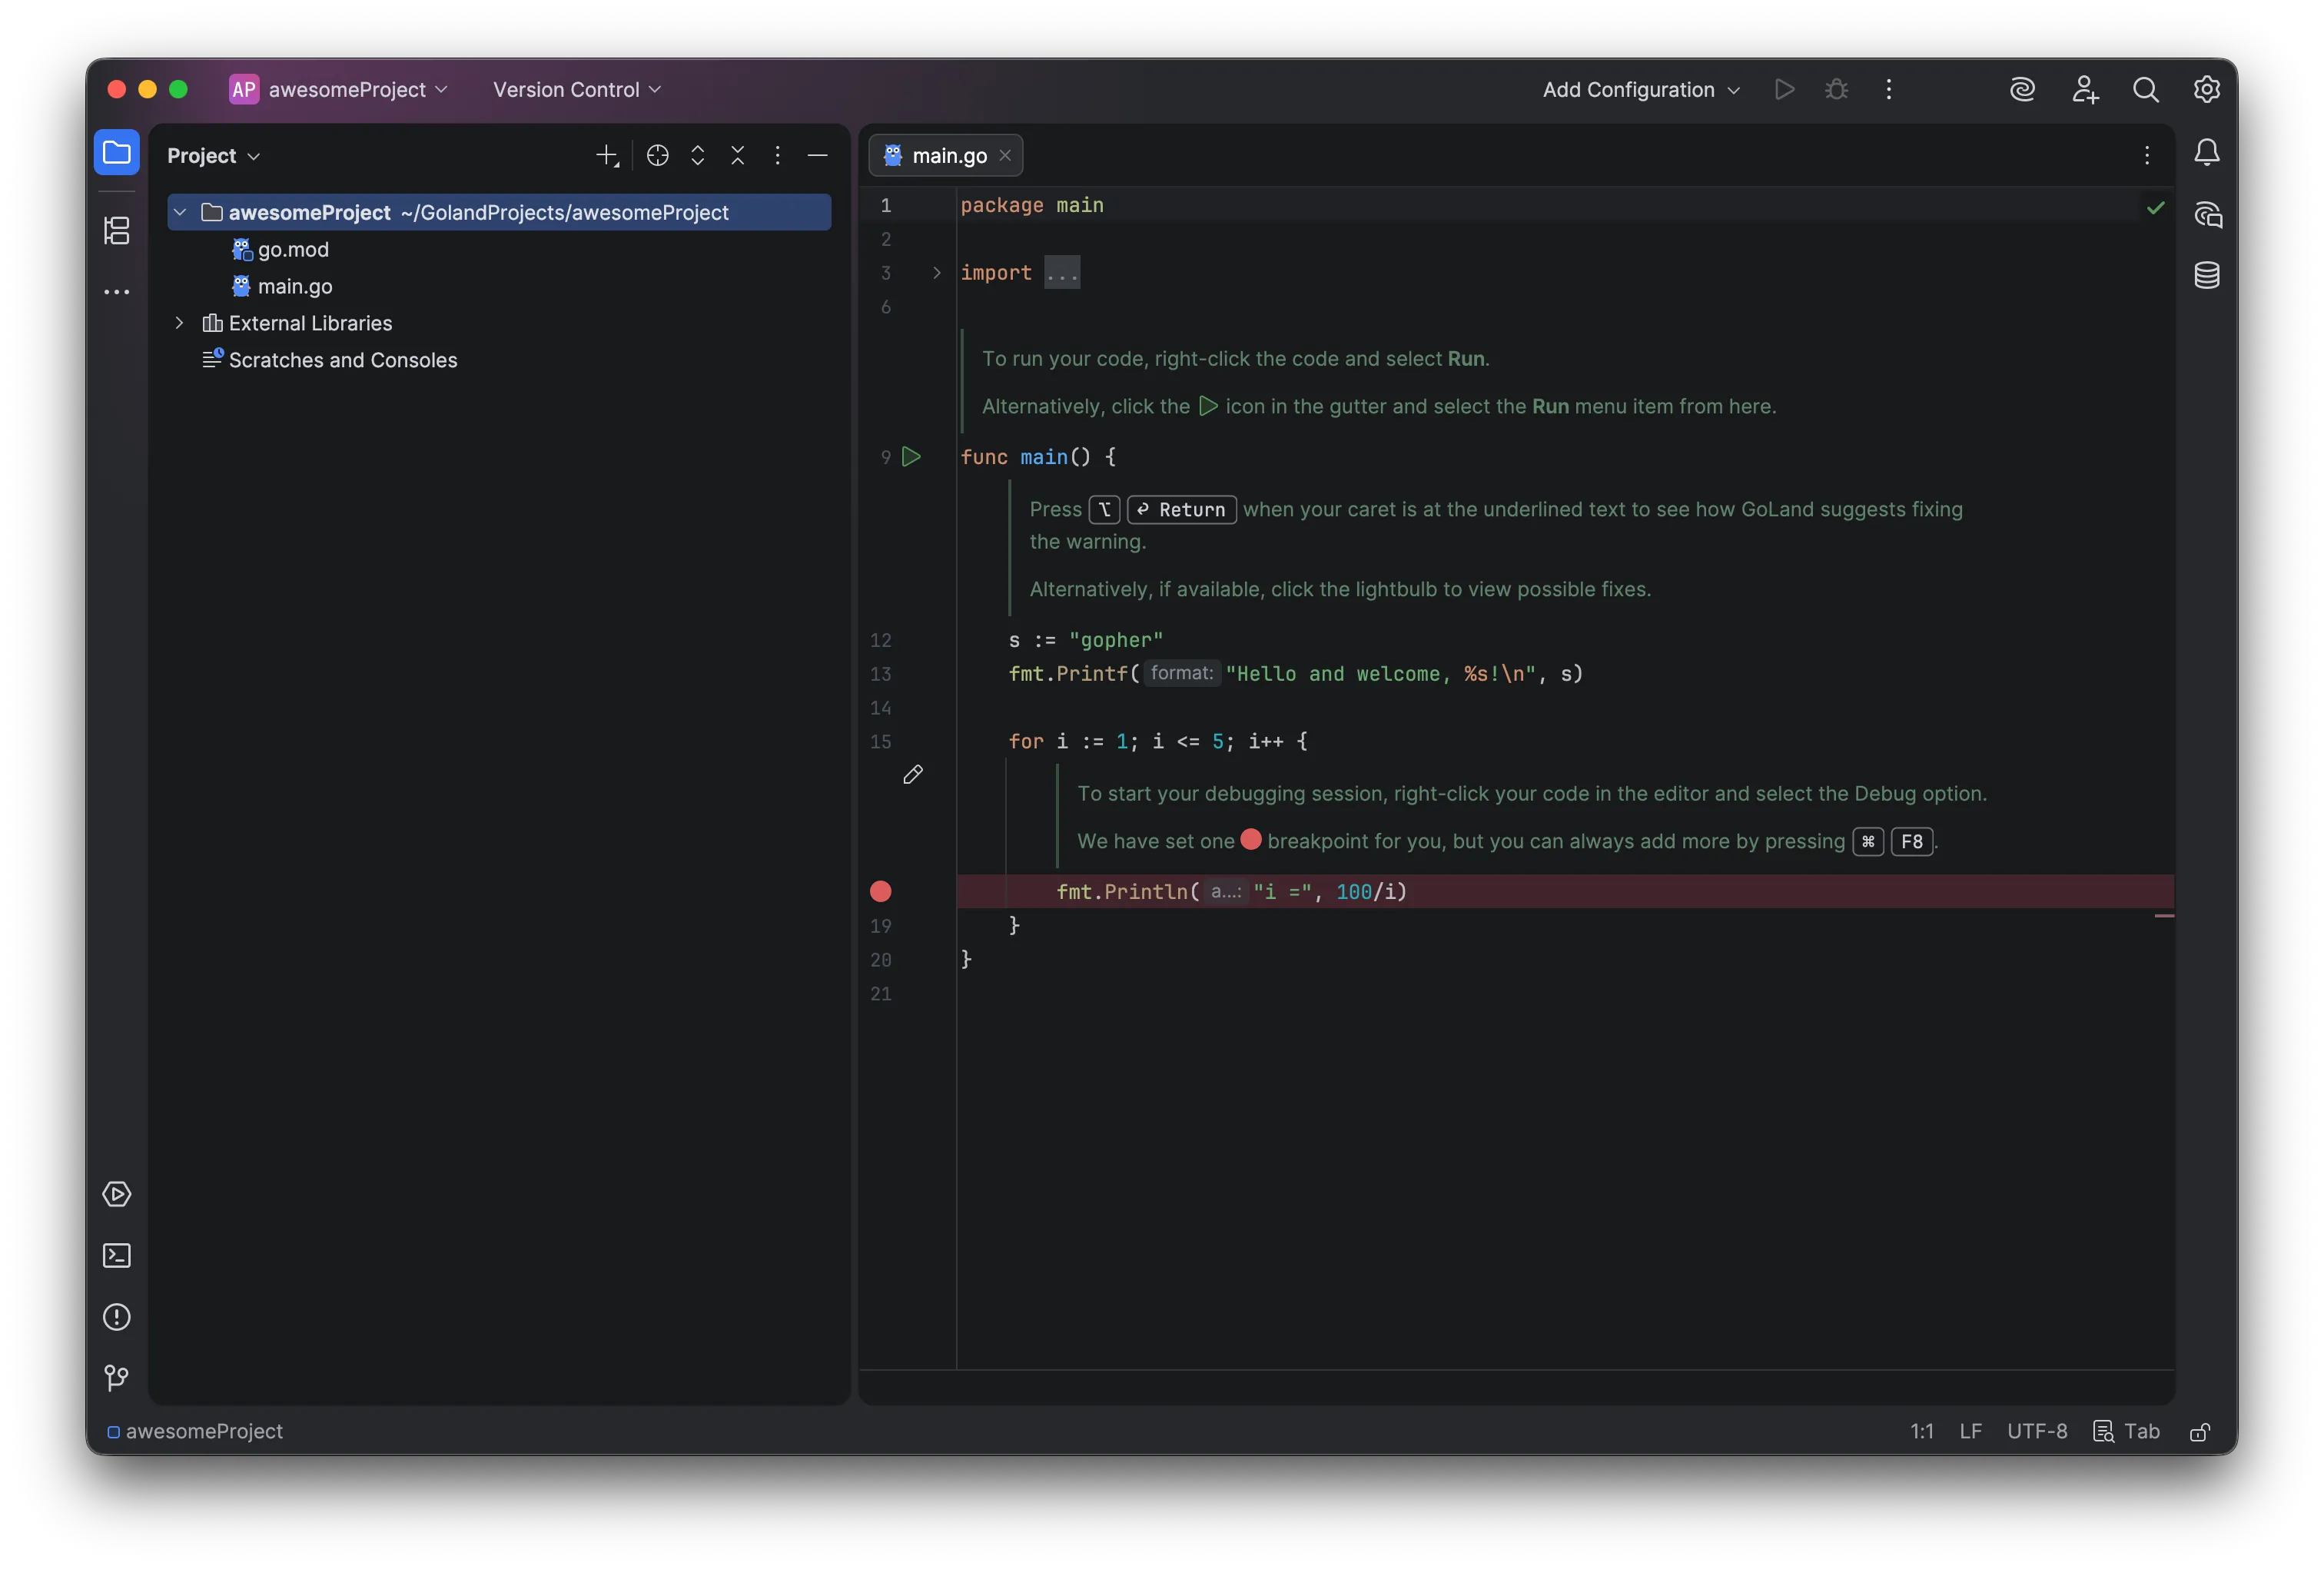2324x1569 pixels.
Task: Open the Git tool window icon
Action: [x=116, y=1378]
